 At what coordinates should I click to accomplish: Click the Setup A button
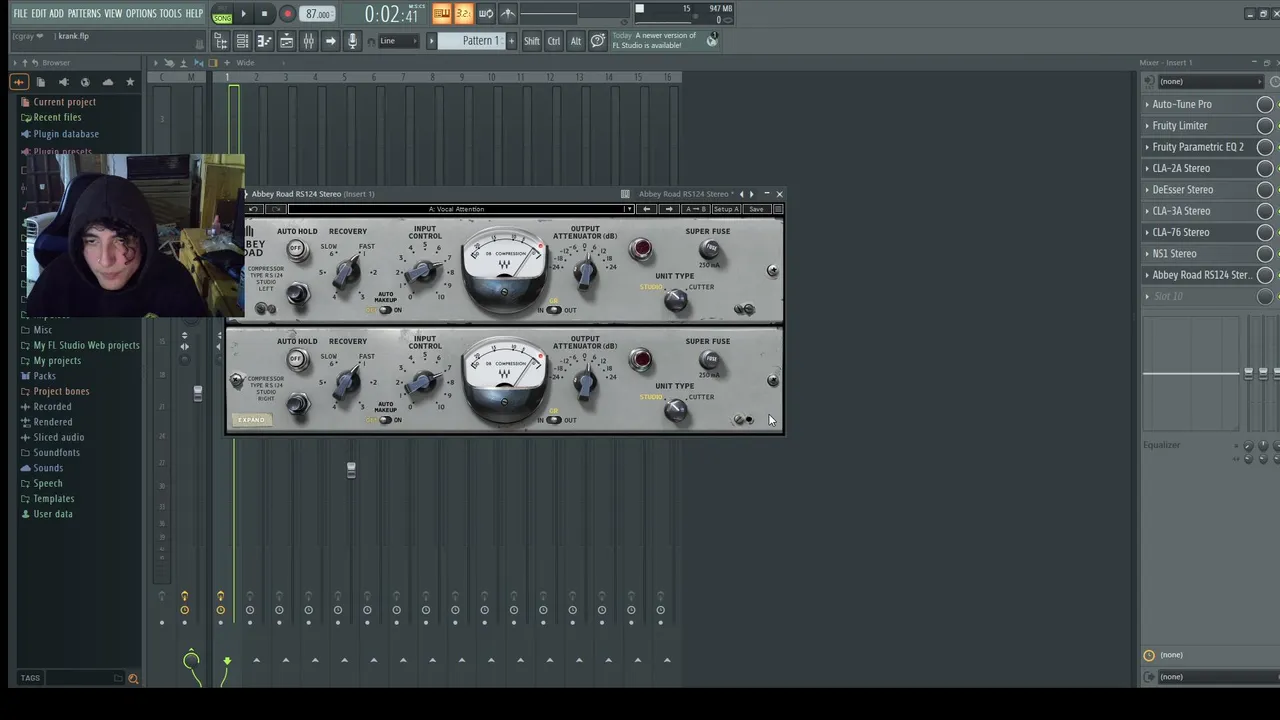click(726, 209)
